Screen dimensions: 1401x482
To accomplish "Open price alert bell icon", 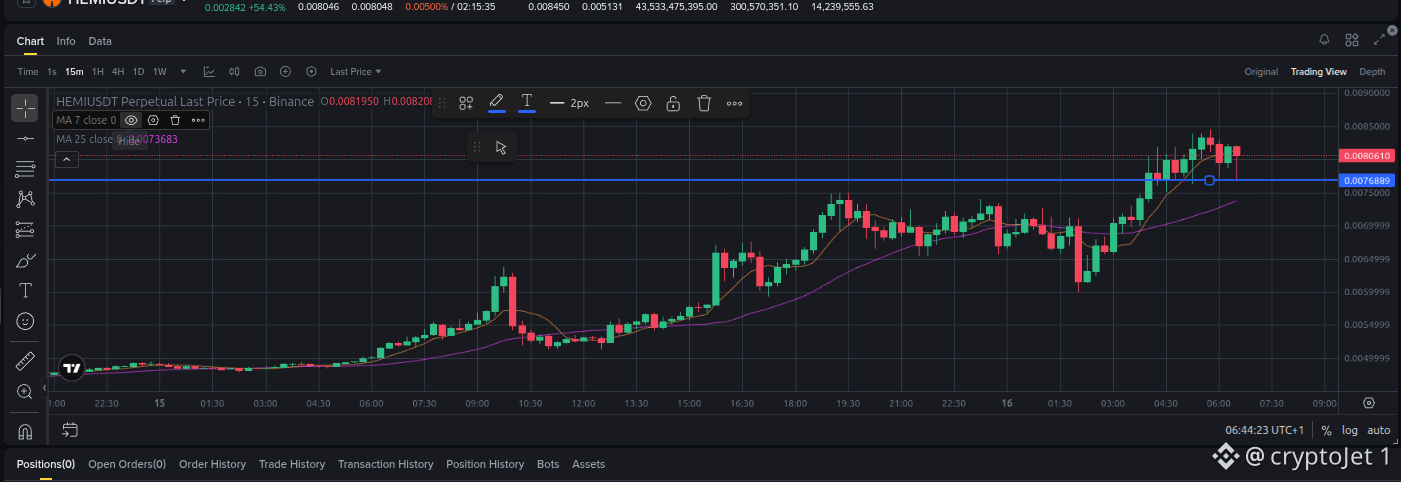I will 1324,40.
